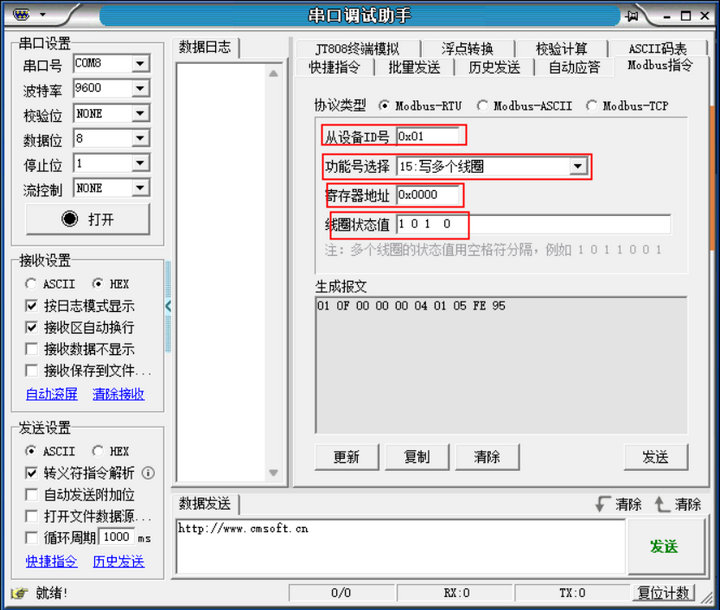Click the info icon beside 转义符指令解析
The image size is (720, 610).
(x=148, y=473)
